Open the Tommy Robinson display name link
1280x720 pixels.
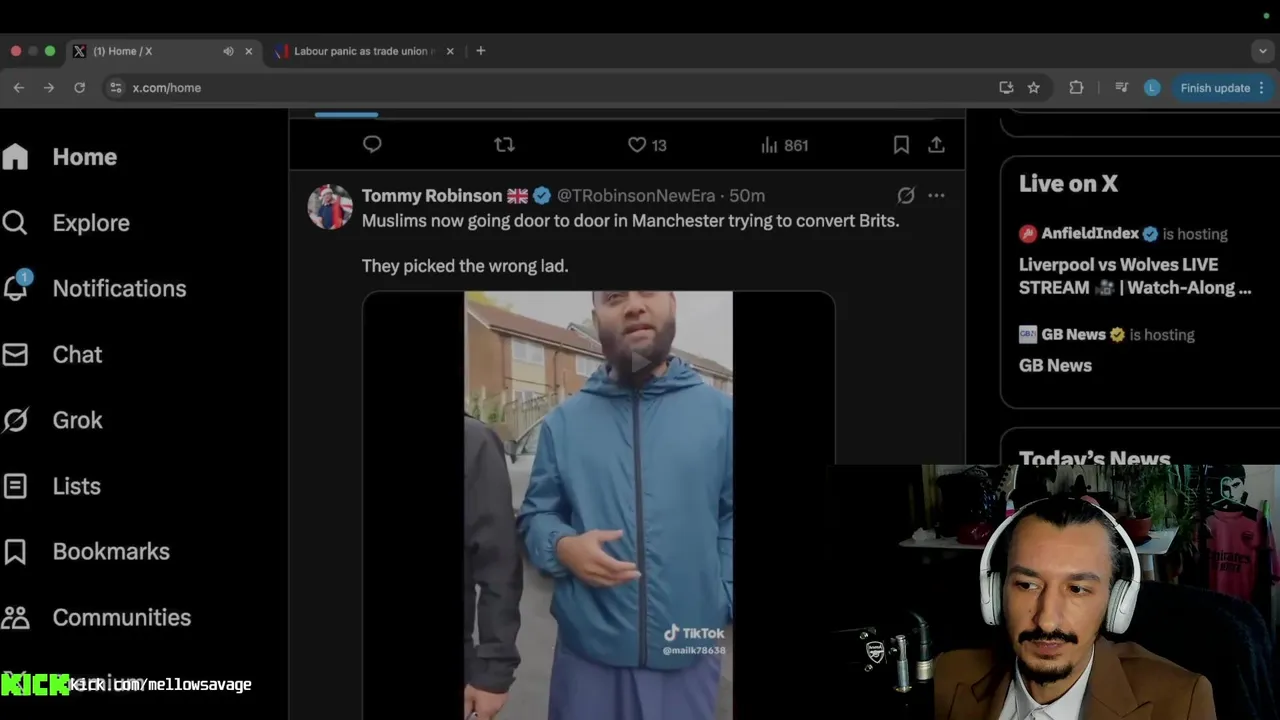point(432,195)
